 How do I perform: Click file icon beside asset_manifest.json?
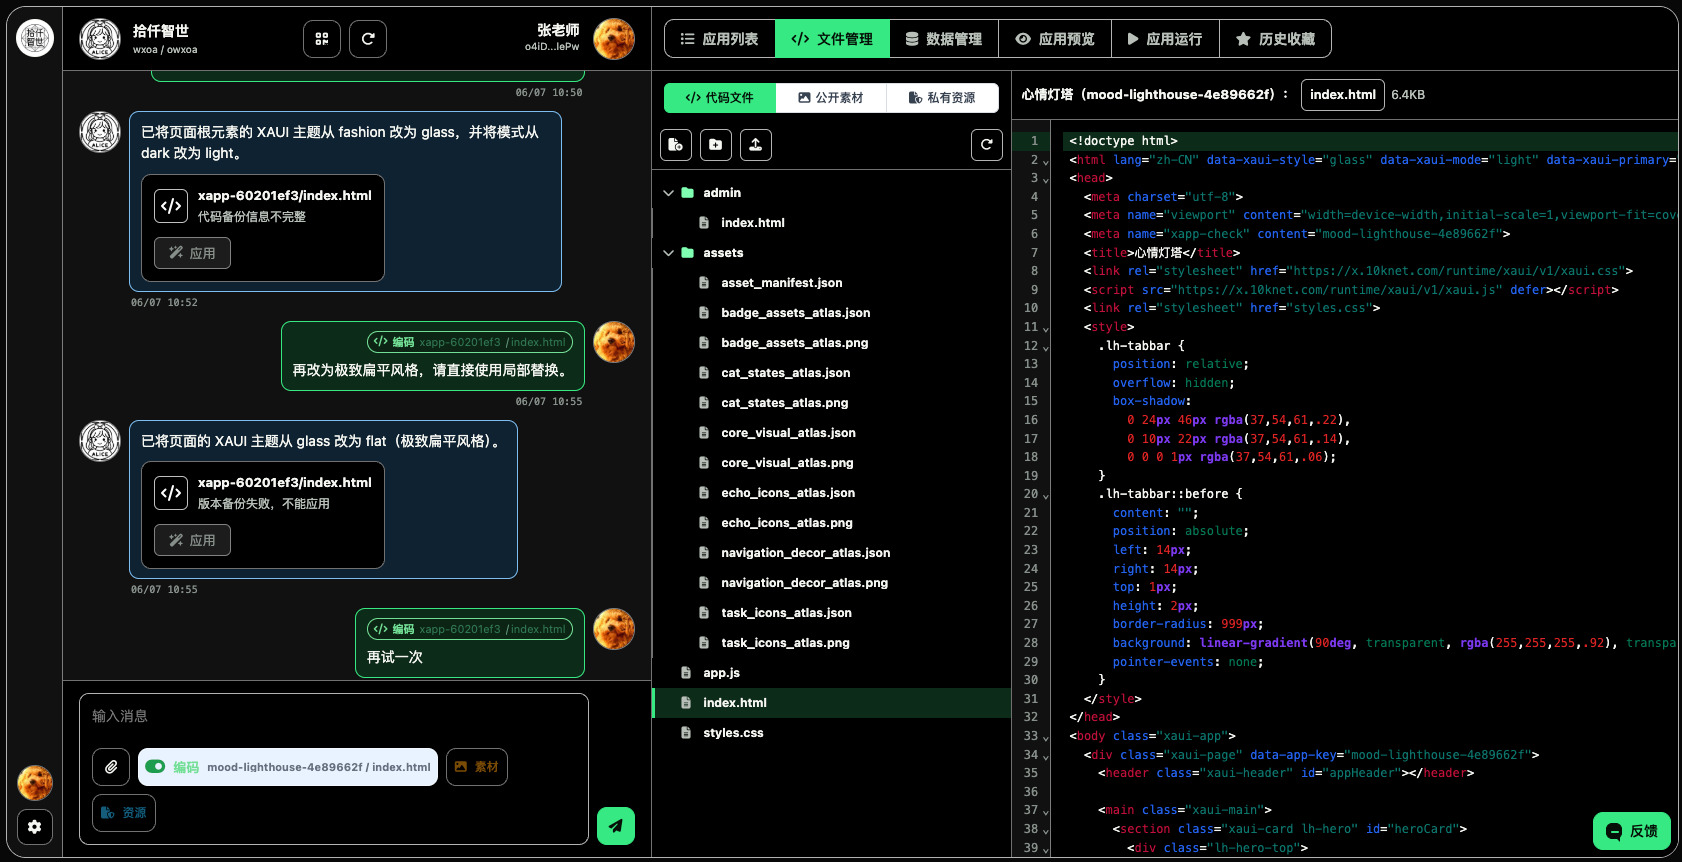(704, 283)
